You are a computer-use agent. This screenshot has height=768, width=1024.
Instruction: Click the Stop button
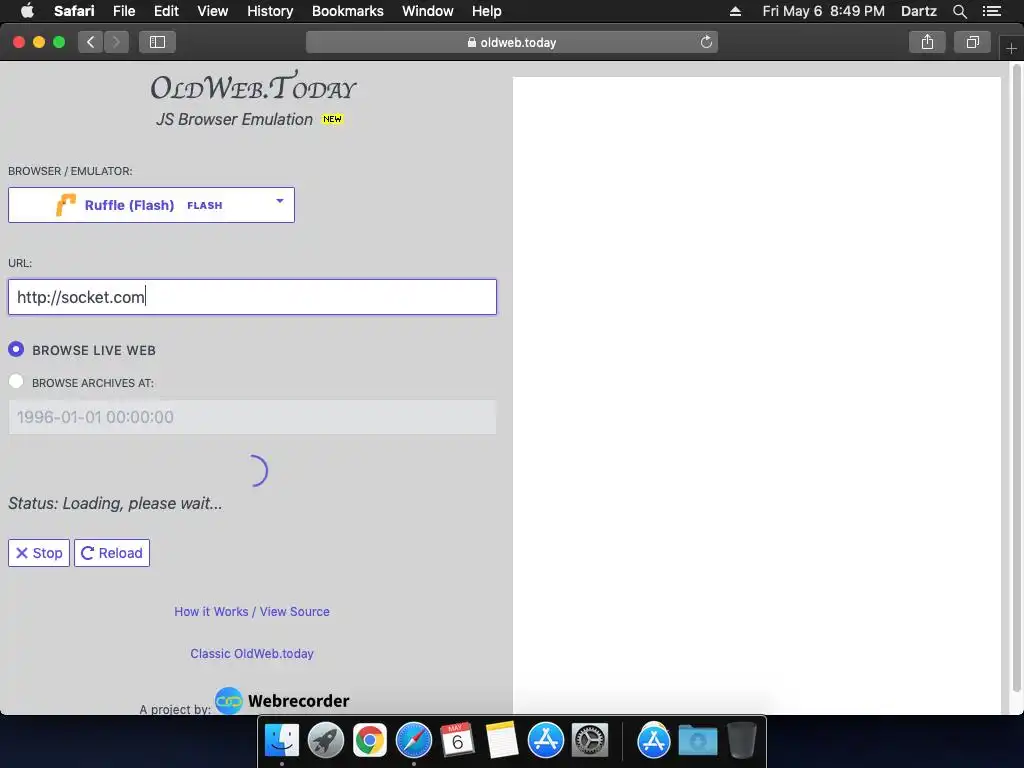39,553
